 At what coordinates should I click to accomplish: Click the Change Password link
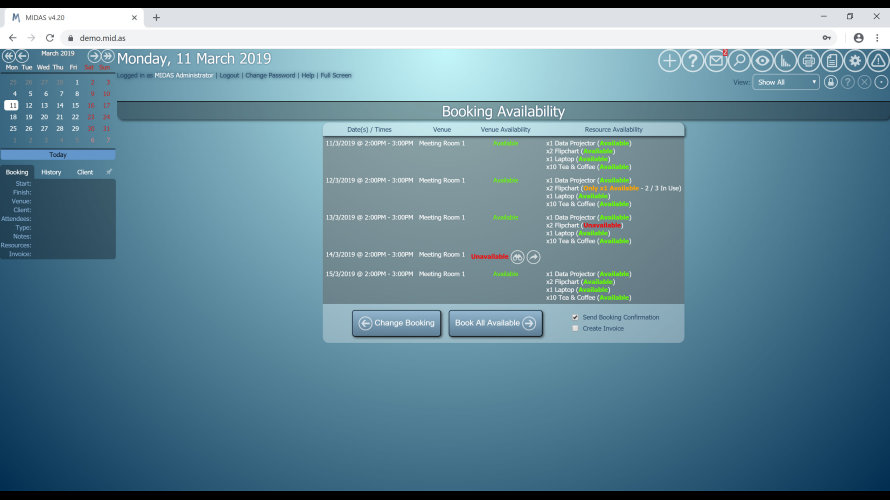[270, 75]
